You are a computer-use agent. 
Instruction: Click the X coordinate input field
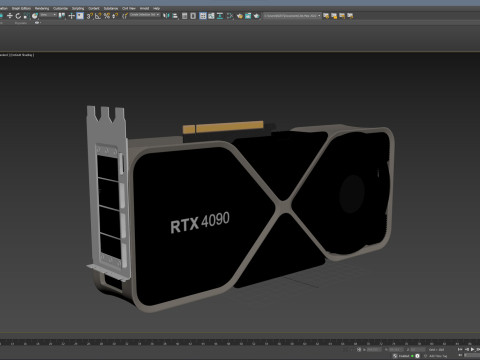[374, 350]
